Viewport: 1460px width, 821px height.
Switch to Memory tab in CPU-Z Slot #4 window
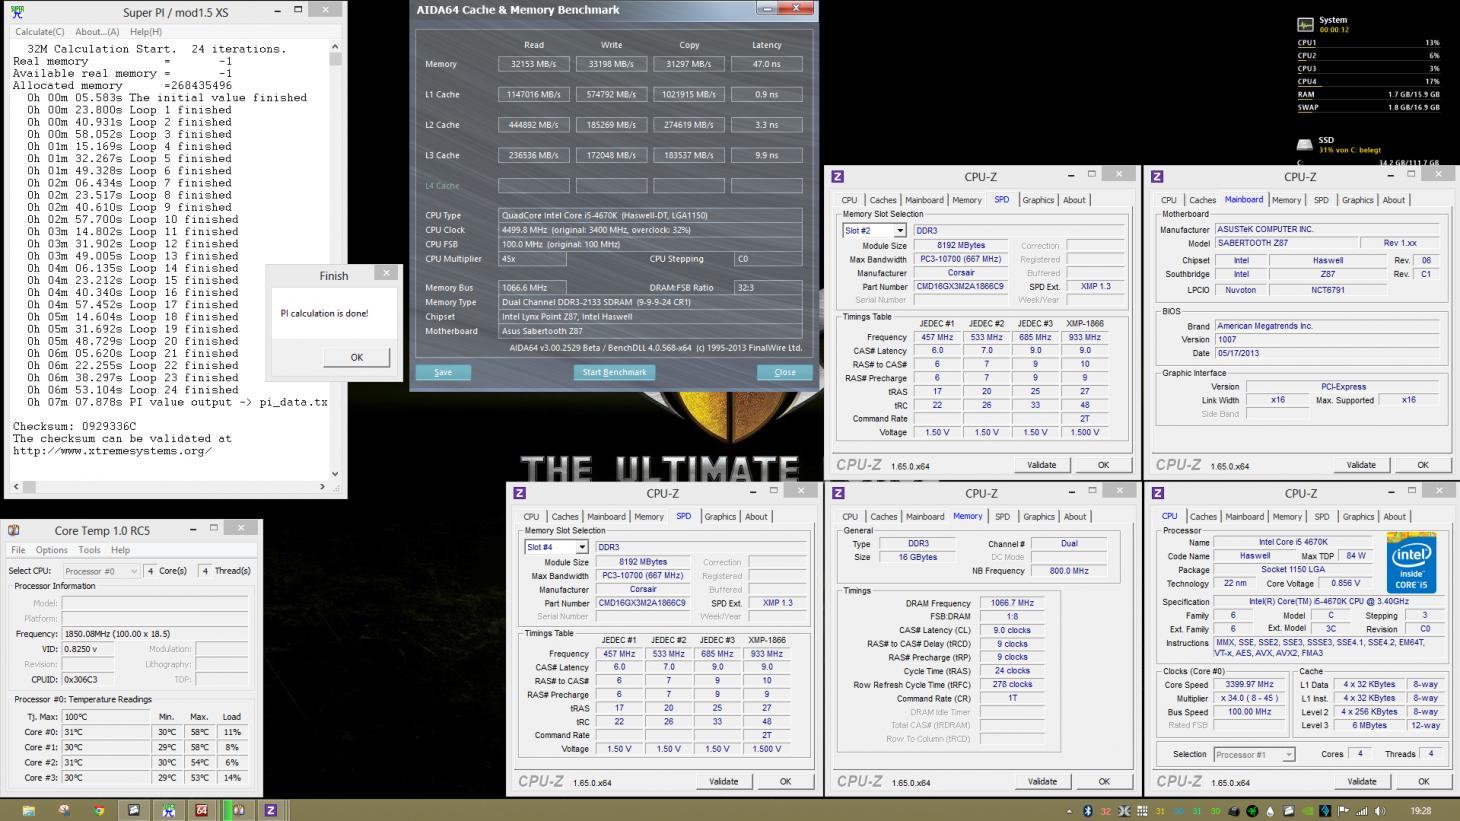click(649, 517)
